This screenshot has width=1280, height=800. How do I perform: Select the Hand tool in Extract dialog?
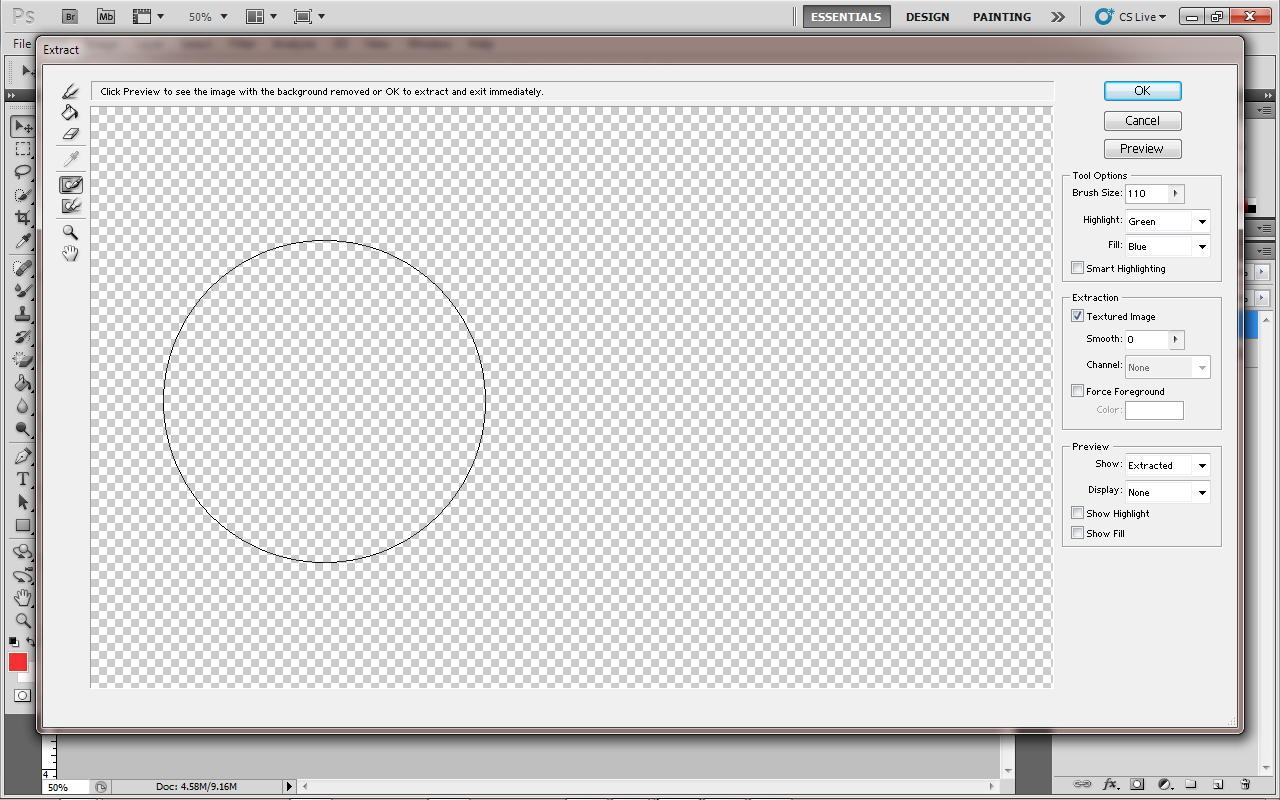click(x=70, y=254)
